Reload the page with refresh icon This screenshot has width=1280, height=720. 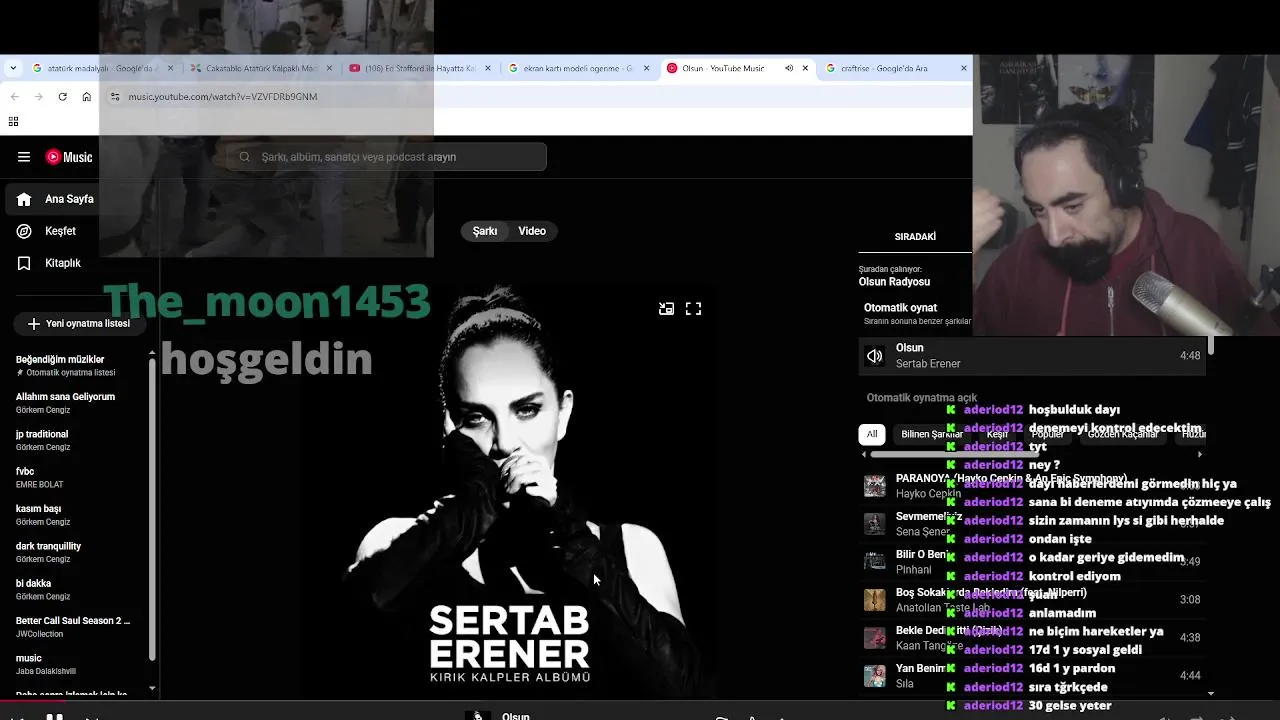pyautogui.click(x=62, y=97)
